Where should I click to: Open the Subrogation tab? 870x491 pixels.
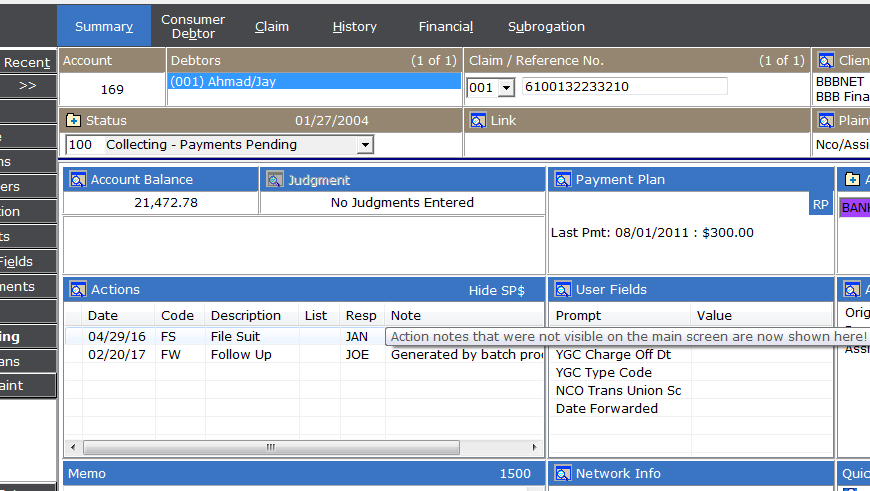click(x=546, y=27)
